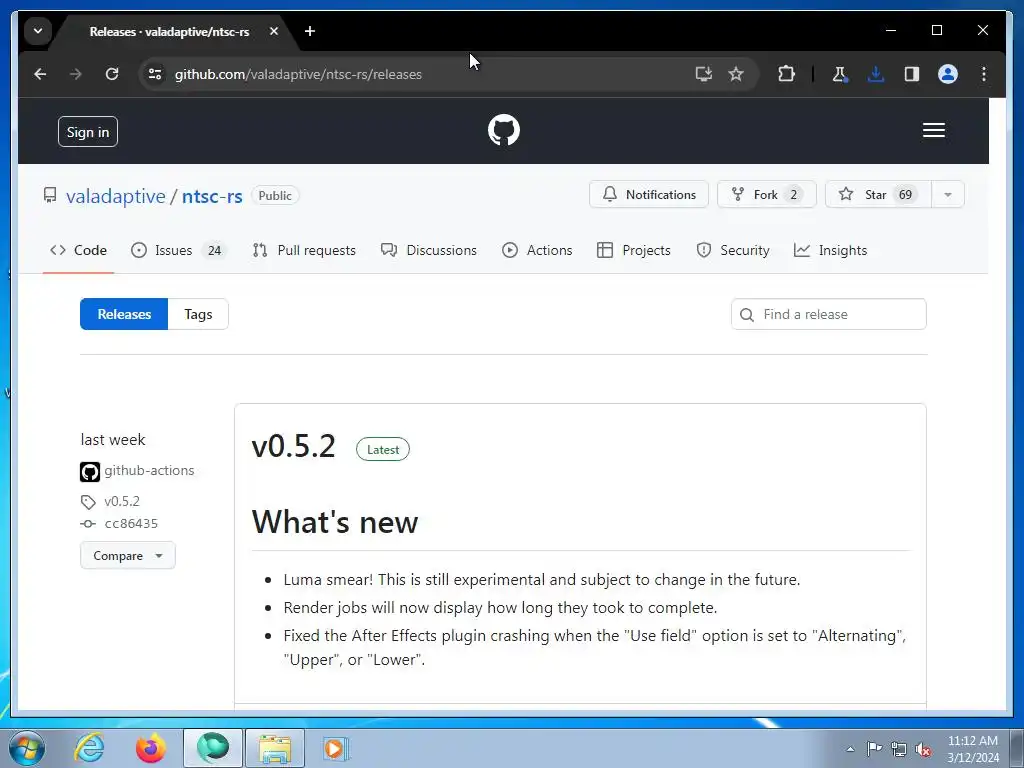Open the Actions tab
The height and width of the screenshot is (768, 1024).
pos(537,251)
